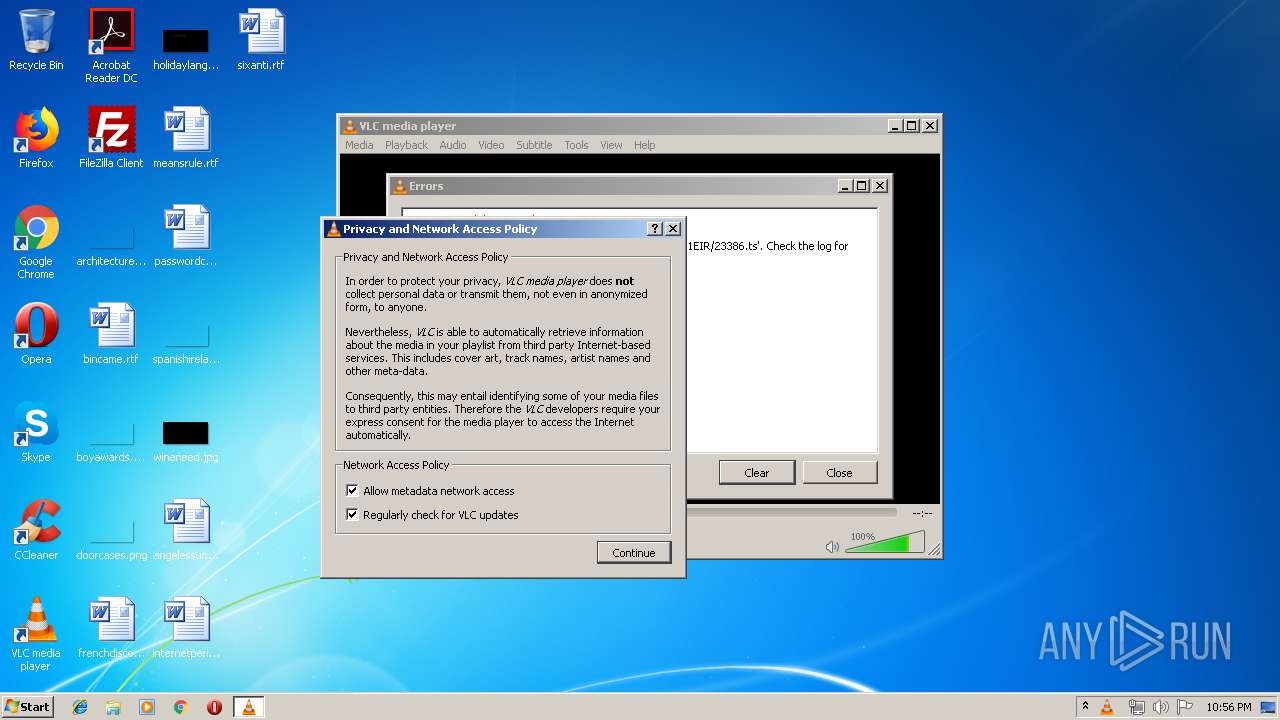Viewport: 1280px width, 720px height.
Task: Open the Firefox desktop shortcut
Action: pos(36,138)
